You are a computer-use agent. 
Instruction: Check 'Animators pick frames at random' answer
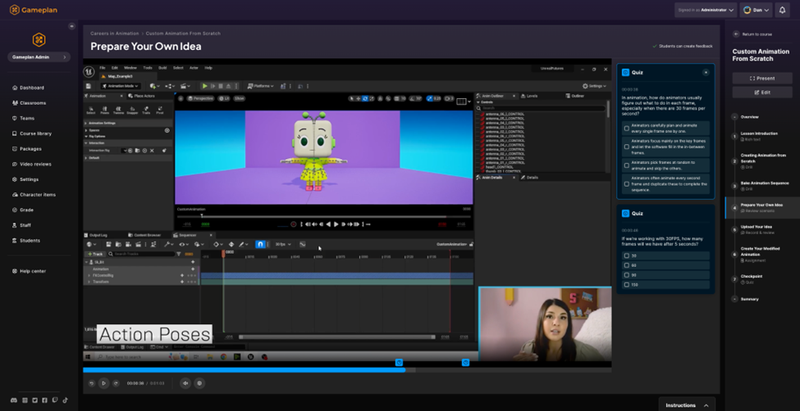[627, 165]
